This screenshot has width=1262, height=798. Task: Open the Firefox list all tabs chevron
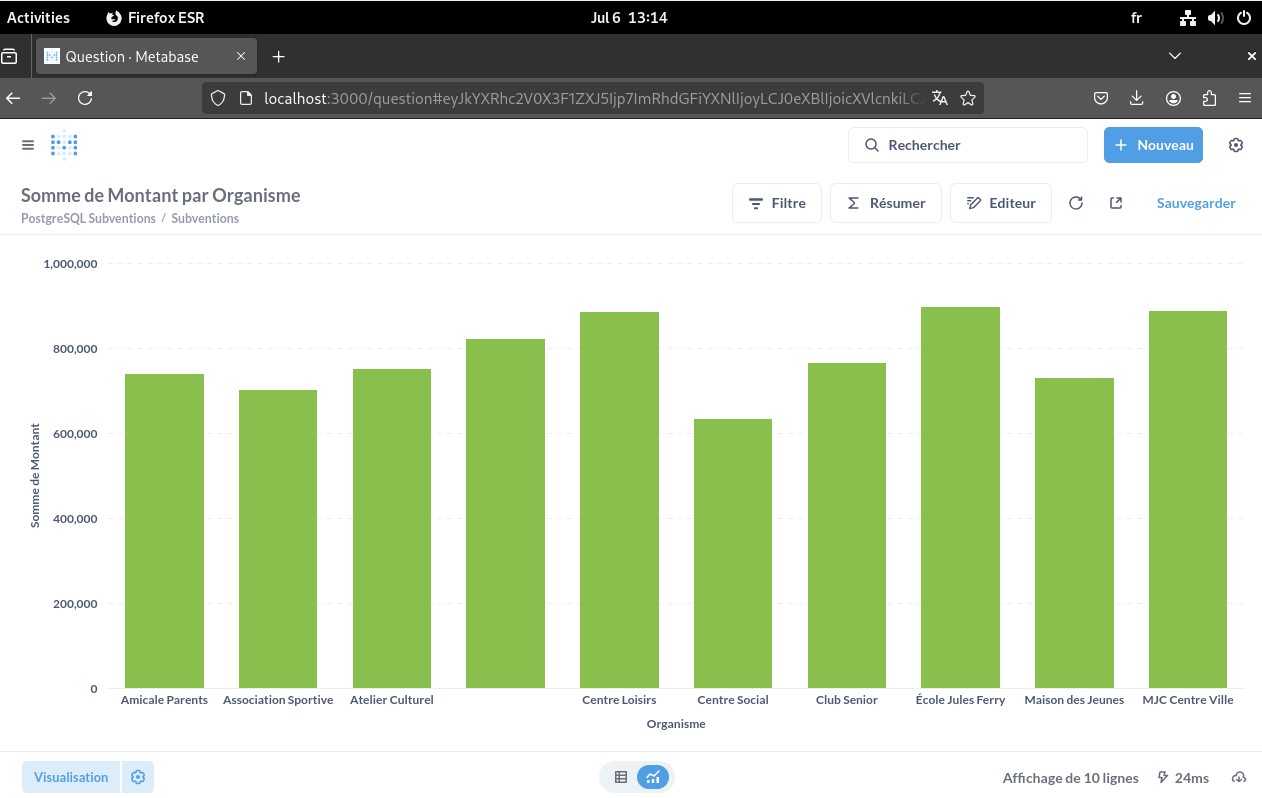click(1175, 56)
